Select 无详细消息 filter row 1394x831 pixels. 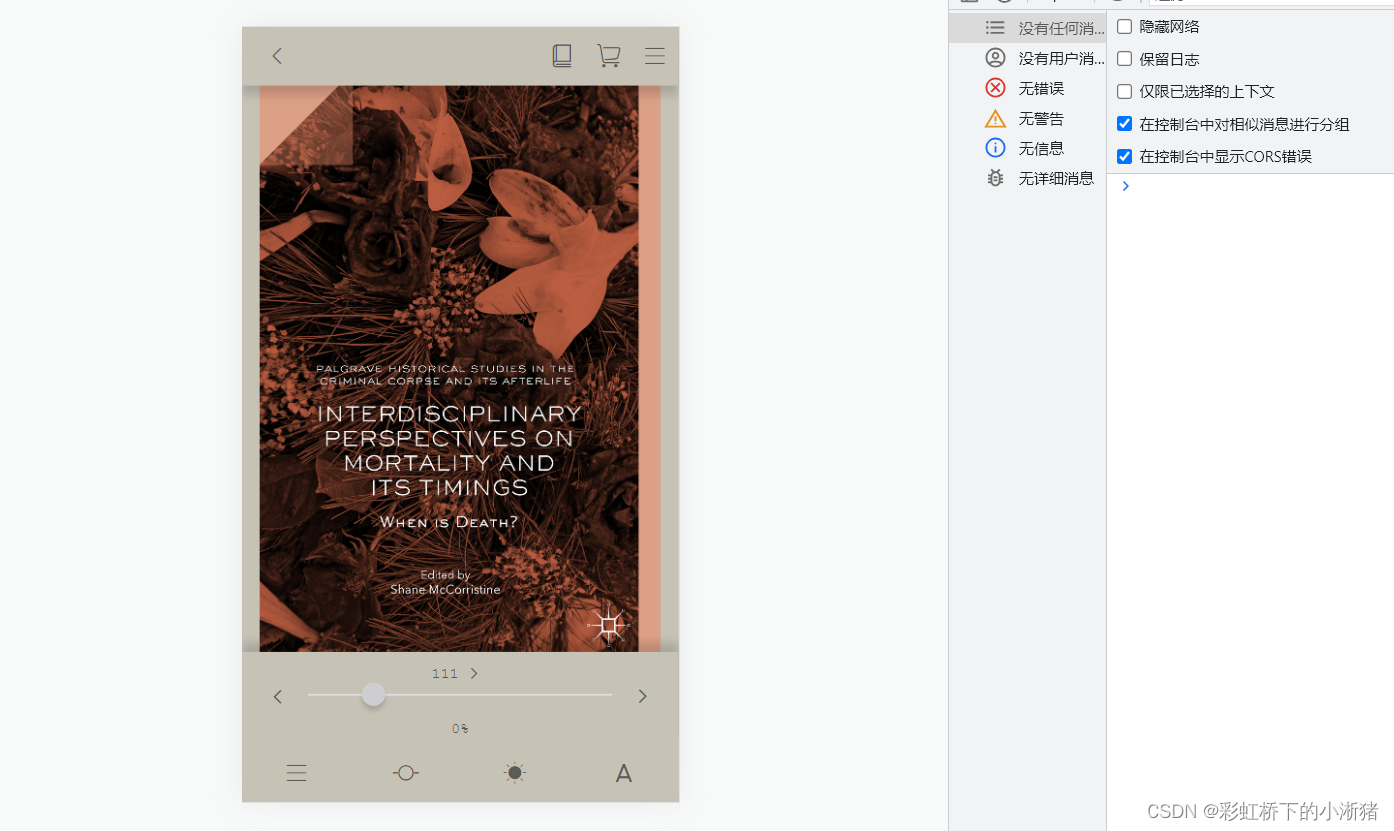point(1028,178)
